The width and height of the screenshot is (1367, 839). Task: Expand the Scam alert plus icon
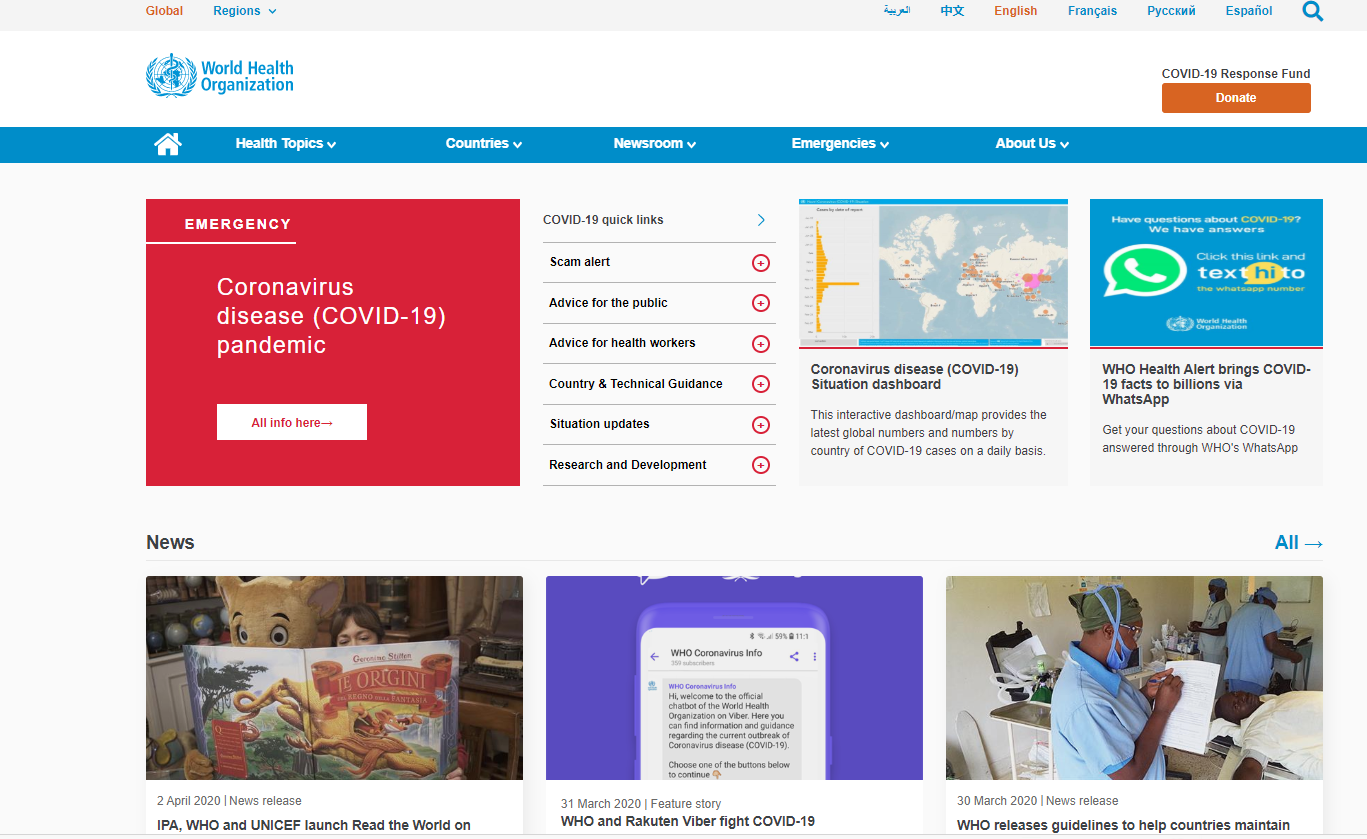(x=760, y=263)
